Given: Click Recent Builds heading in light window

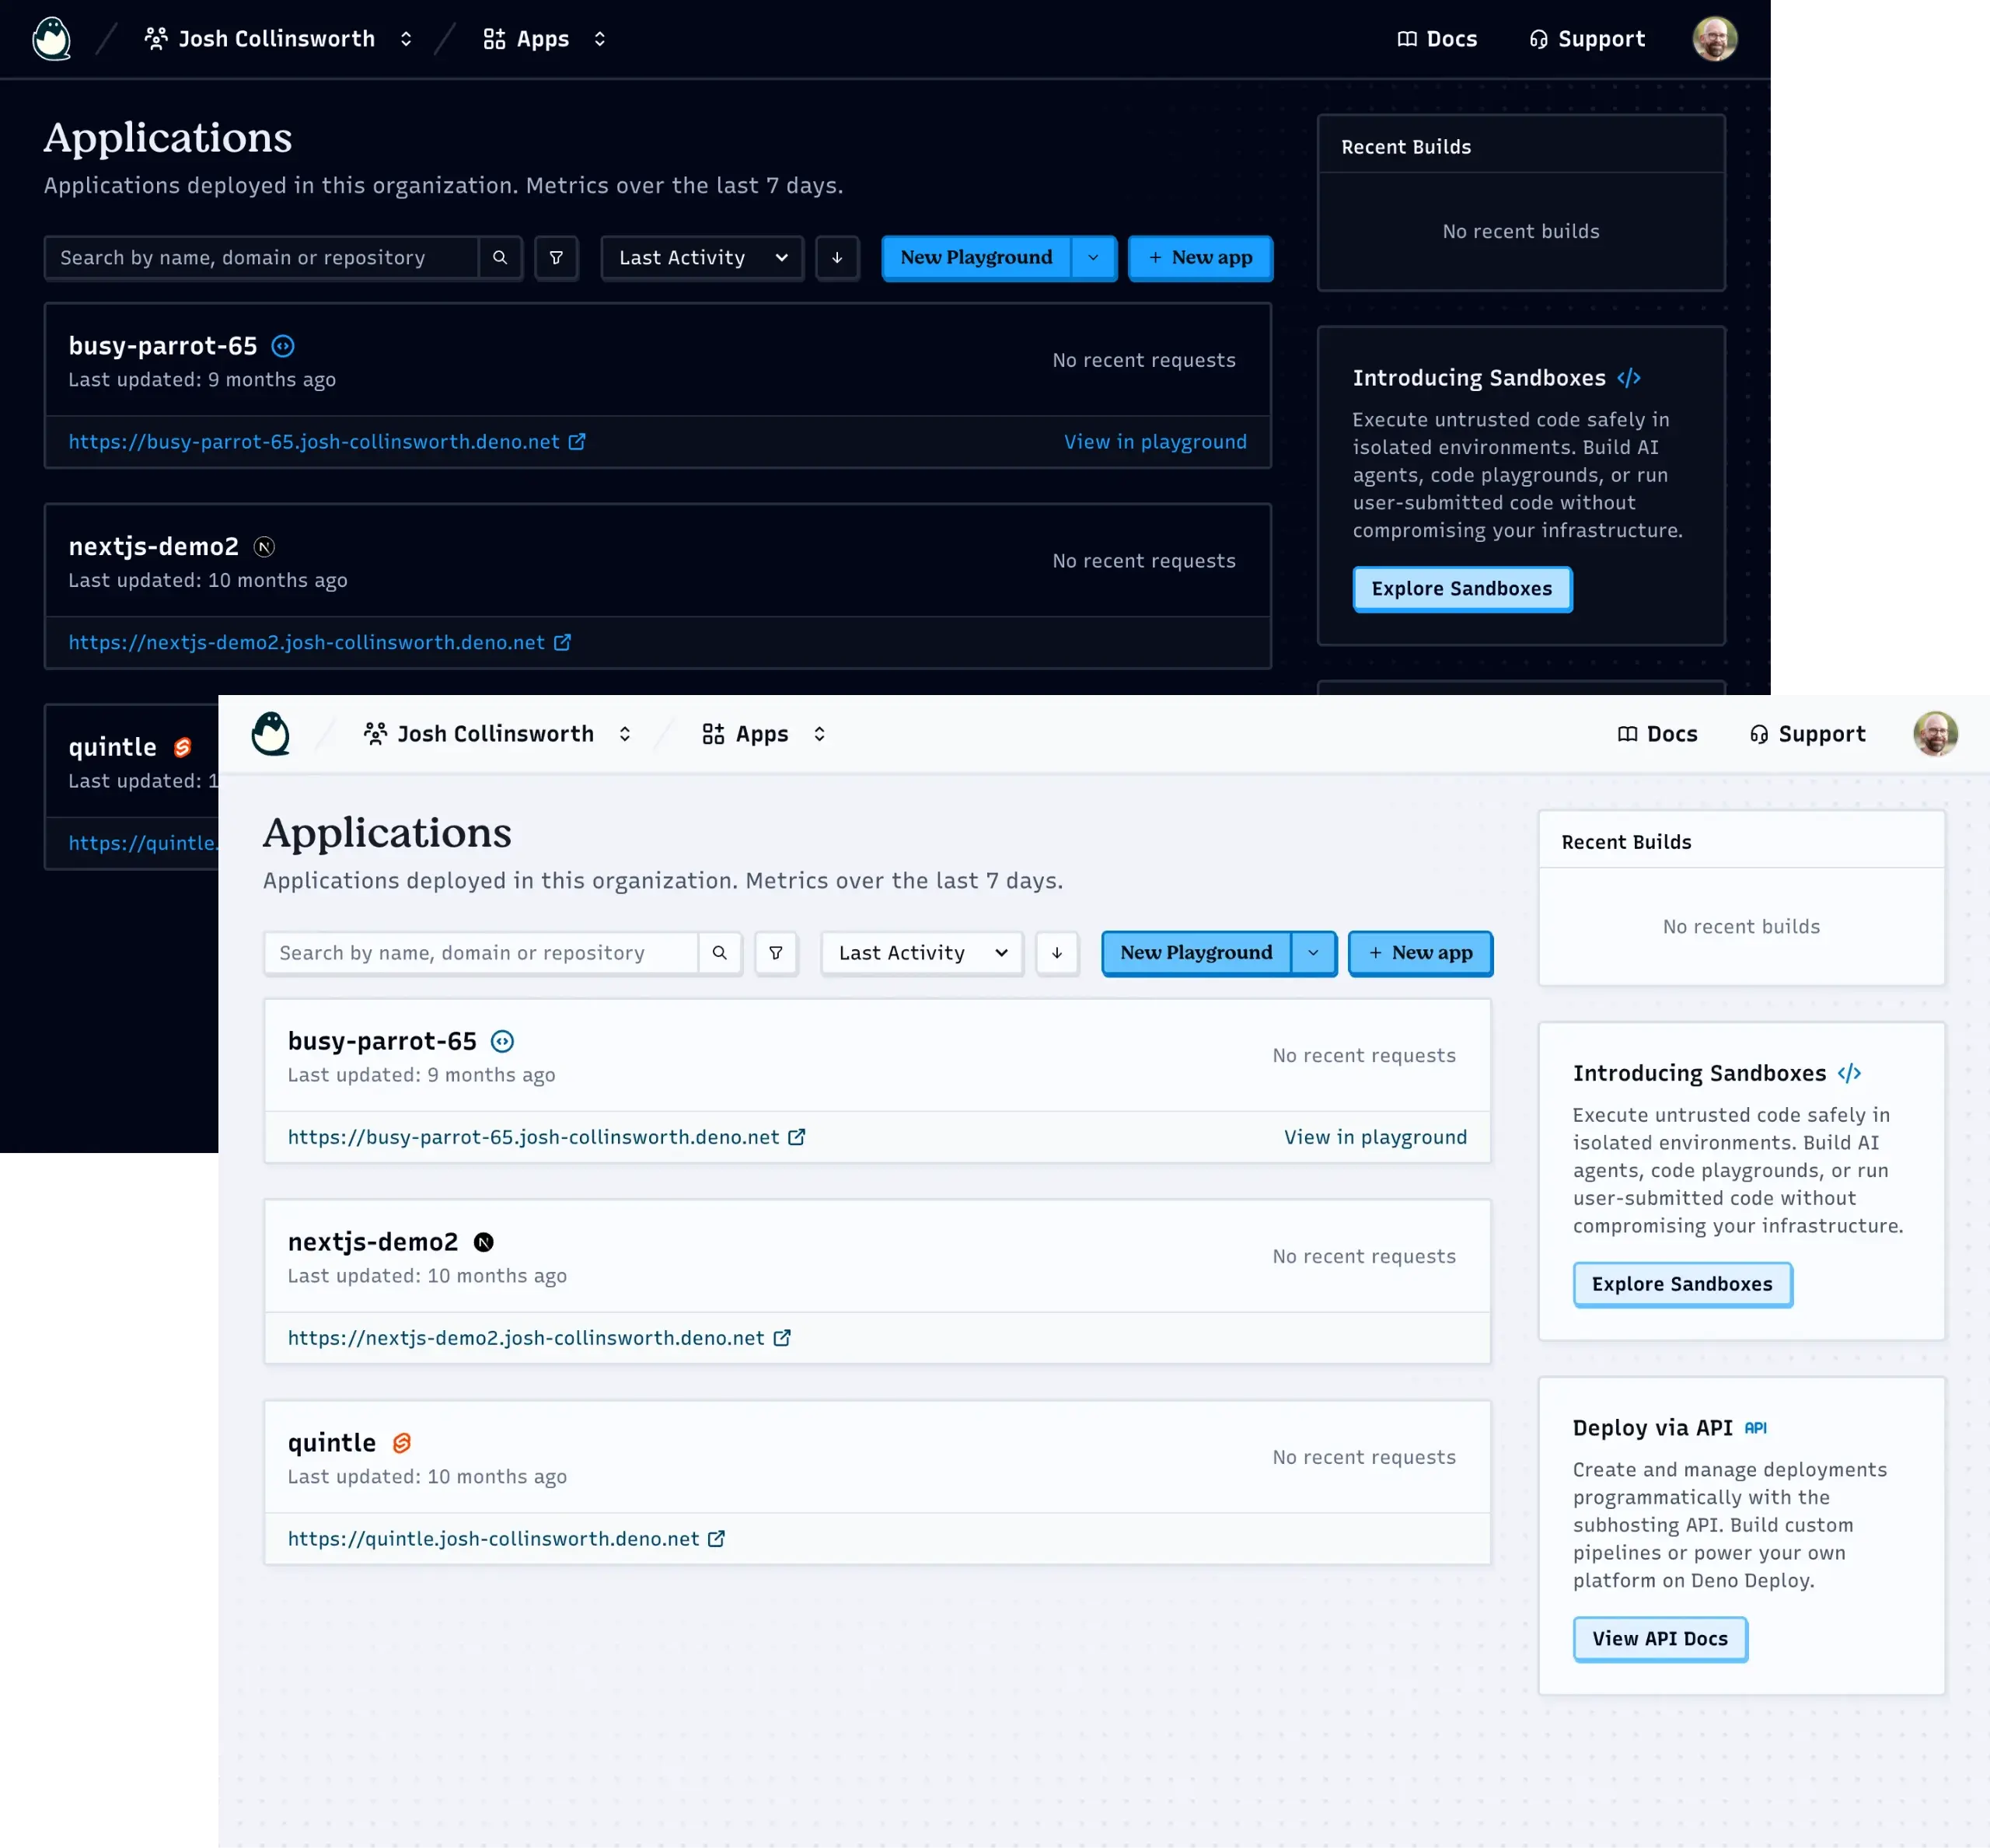Looking at the screenshot, I should [1626, 842].
